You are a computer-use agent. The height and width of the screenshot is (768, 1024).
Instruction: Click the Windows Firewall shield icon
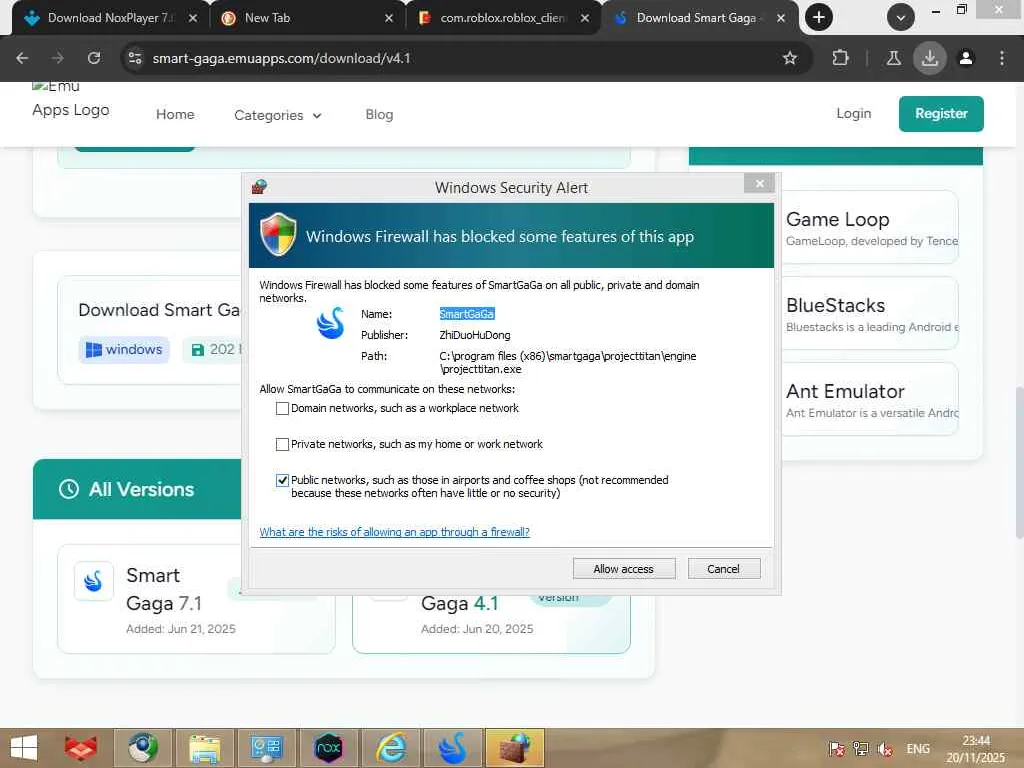[278, 234]
